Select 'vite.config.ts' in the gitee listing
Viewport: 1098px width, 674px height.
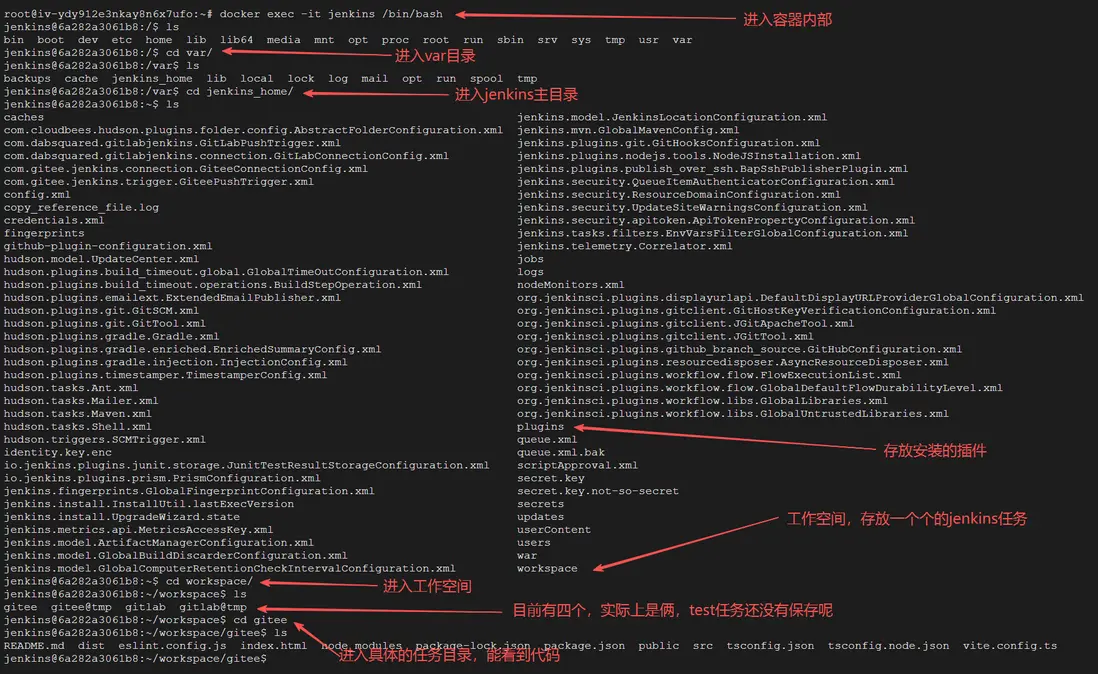pyautogui.click(x=1010, y=646)
